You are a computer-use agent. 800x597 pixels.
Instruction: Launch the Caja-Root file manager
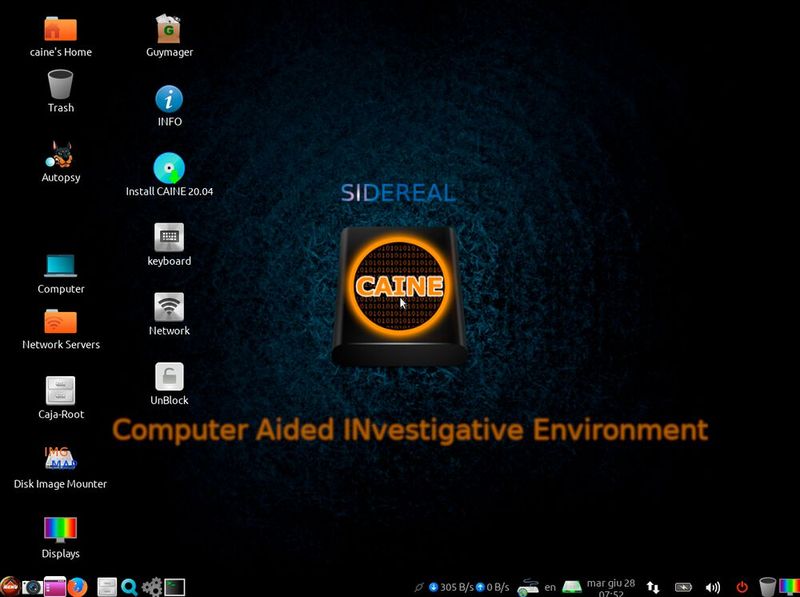[58, 390]
